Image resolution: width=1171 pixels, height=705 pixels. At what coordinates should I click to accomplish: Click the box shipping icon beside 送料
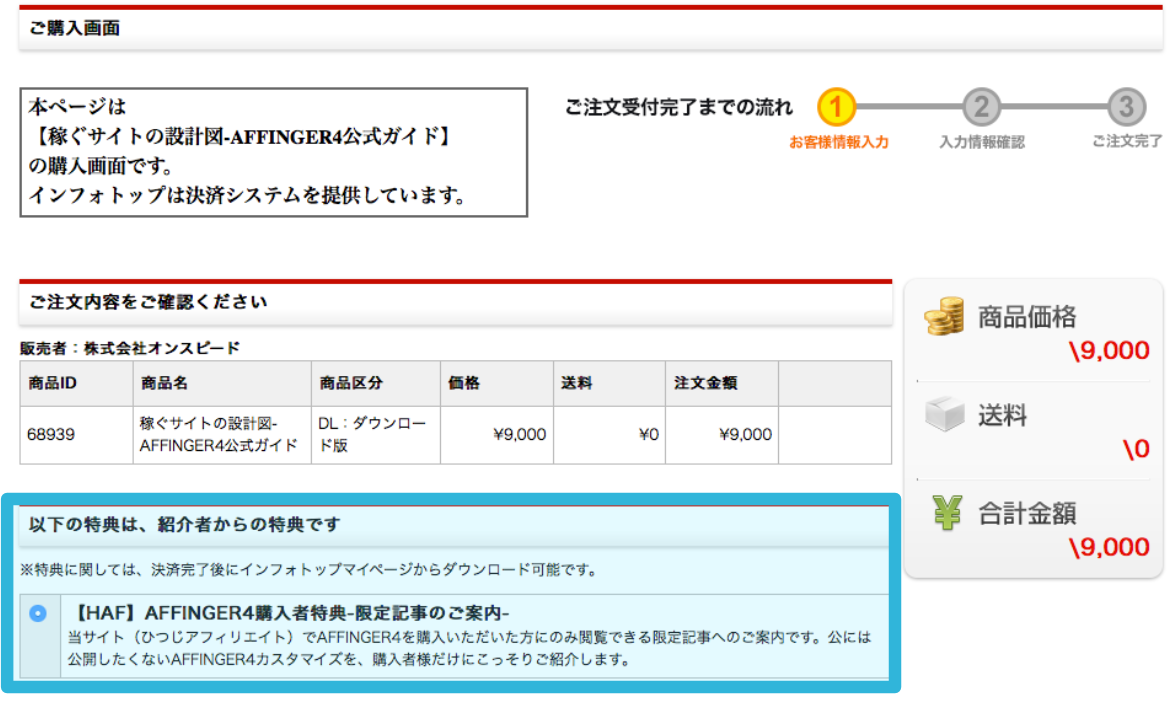(x=945, y=413)
